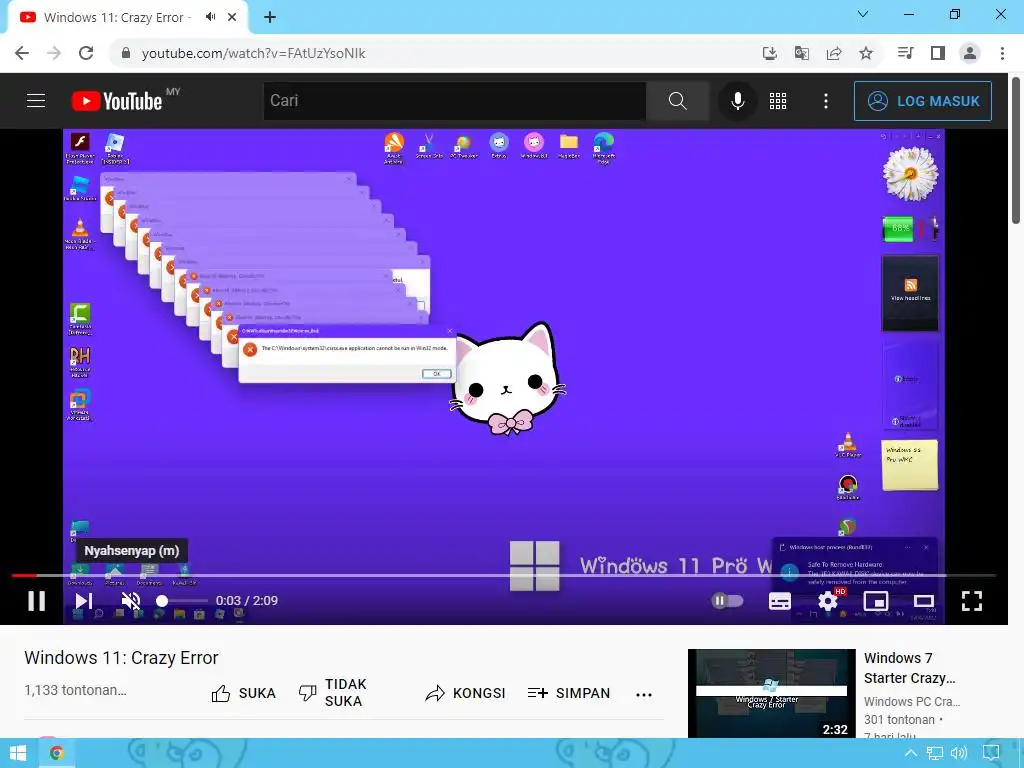Select the Windows 11: Crazy Error tab

127,18
